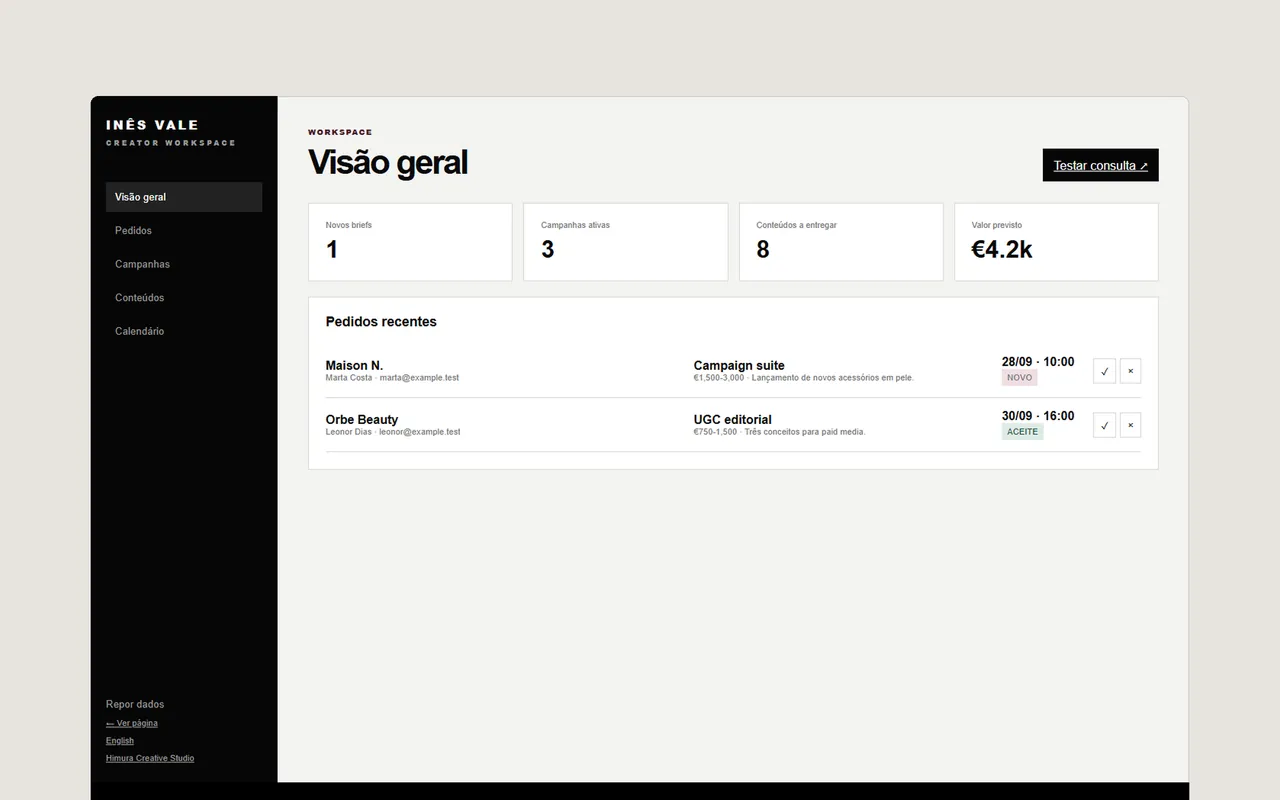Image resolution: width=1280 pixels, height=800 pixels.
Task: Click the marta@example.test contact line
Action: tap(392, 378)
